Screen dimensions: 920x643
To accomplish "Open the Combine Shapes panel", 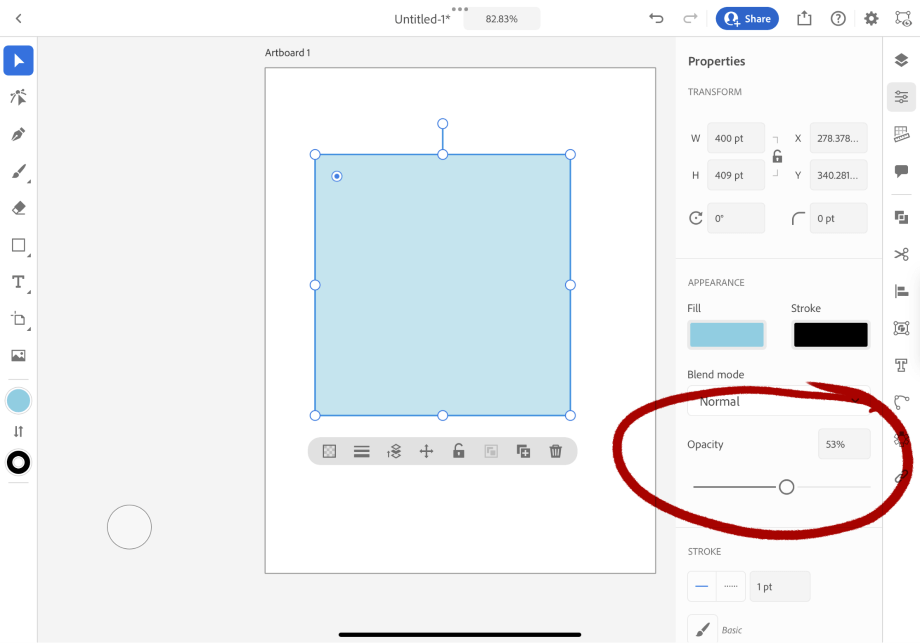I will click(x=901, y=218).
